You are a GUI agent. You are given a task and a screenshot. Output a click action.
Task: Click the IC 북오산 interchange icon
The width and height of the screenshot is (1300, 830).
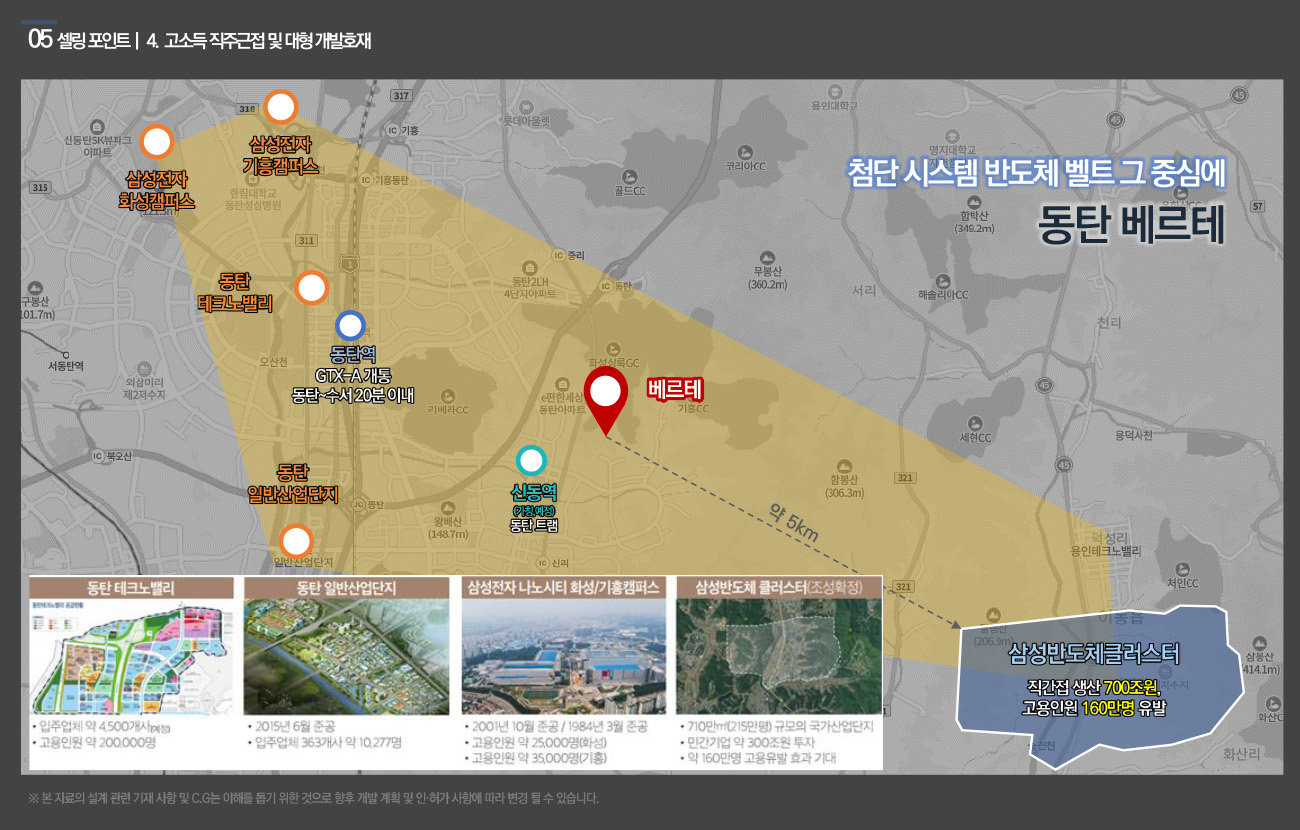97,456
